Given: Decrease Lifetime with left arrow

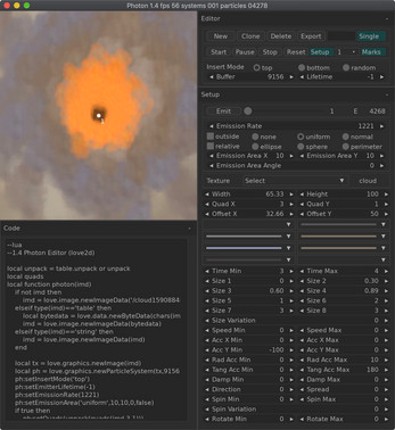Looking at the screenshot, I should click(x=302, y=77).
